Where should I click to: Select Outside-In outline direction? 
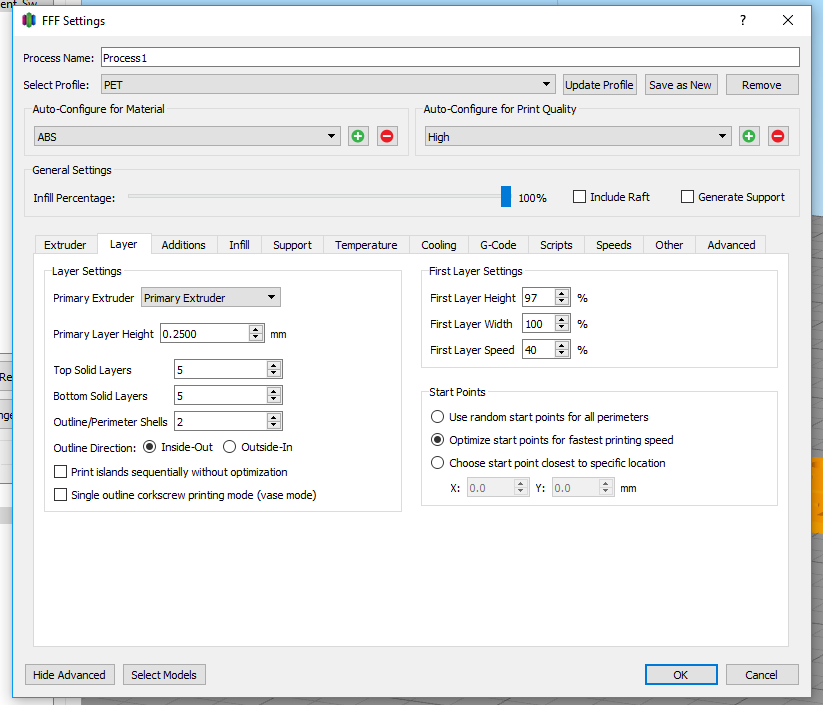[229, 447]
